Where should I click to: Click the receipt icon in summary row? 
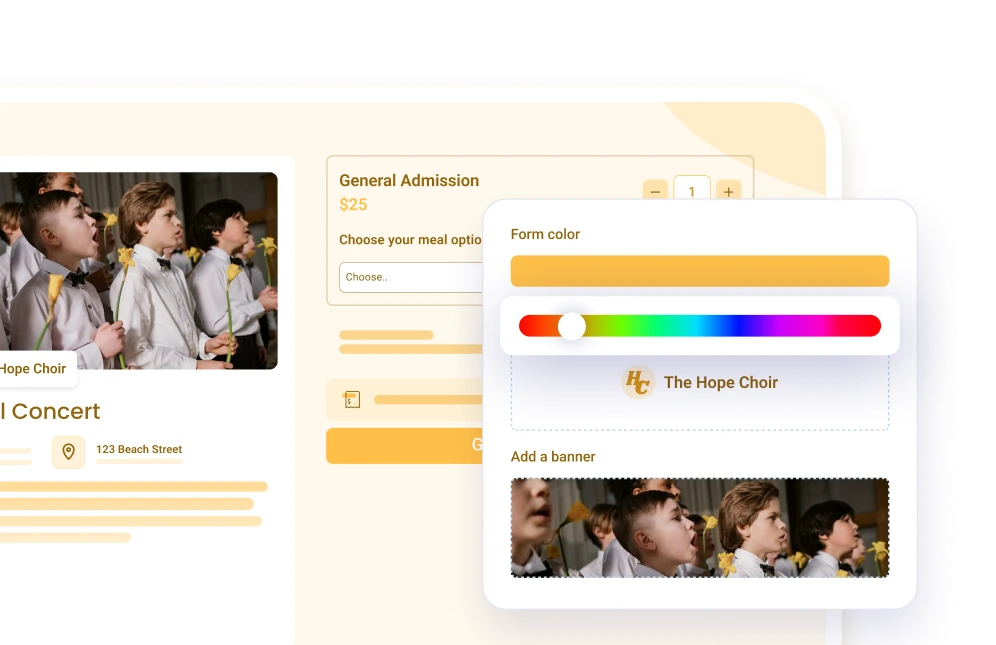point(352,399)
